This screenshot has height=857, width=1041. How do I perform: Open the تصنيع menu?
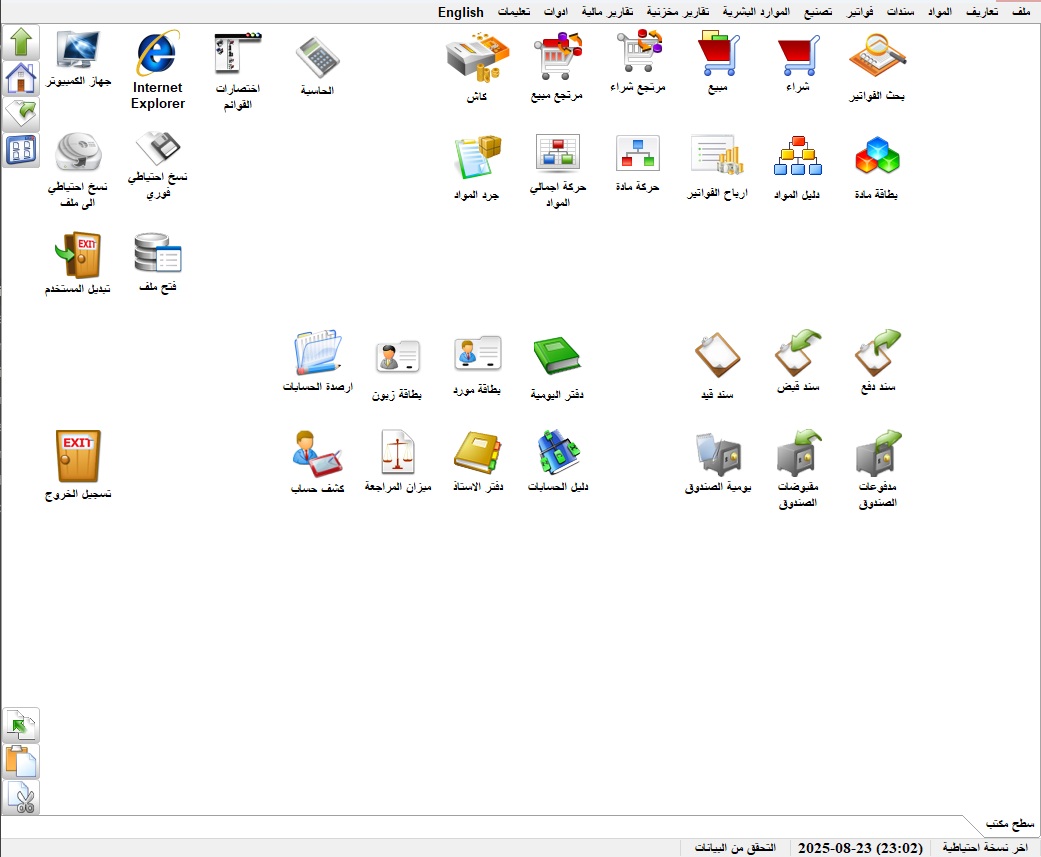click(818, 11)
